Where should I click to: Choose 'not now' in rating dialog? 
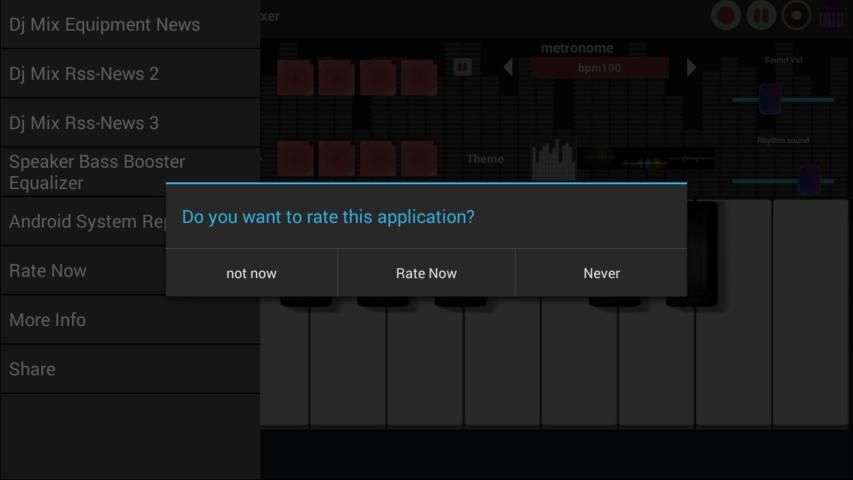click(251, 273)
